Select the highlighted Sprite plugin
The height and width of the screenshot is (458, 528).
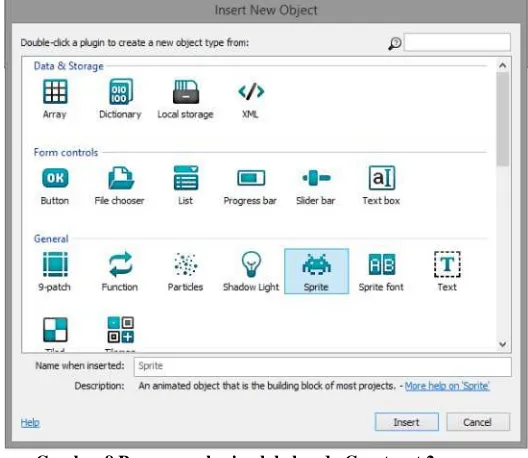(317, 271)
